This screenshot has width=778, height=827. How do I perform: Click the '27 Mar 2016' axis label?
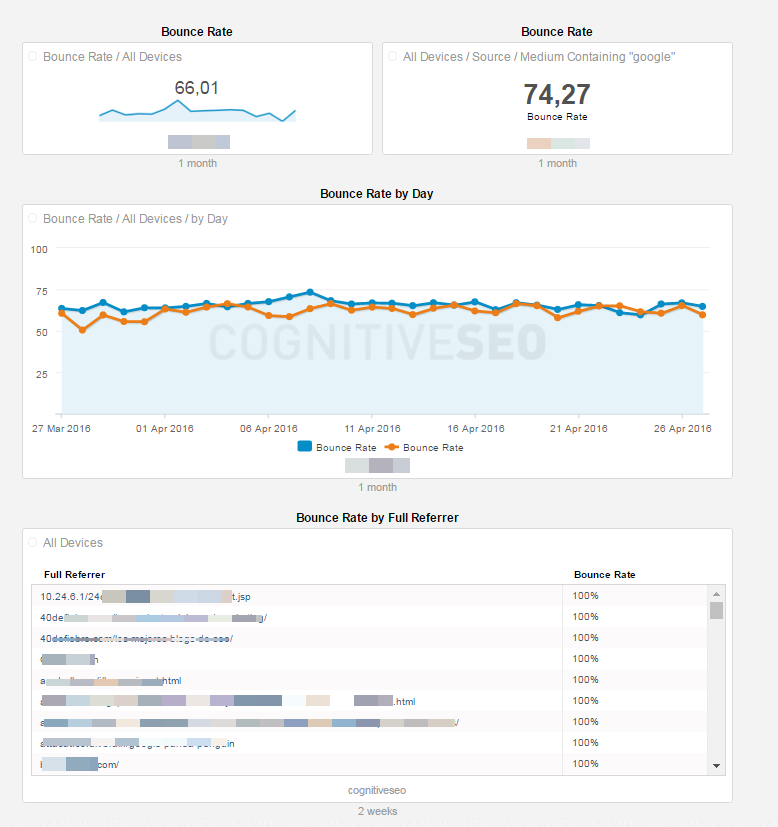pyautogui.click(x=61, y=428)
